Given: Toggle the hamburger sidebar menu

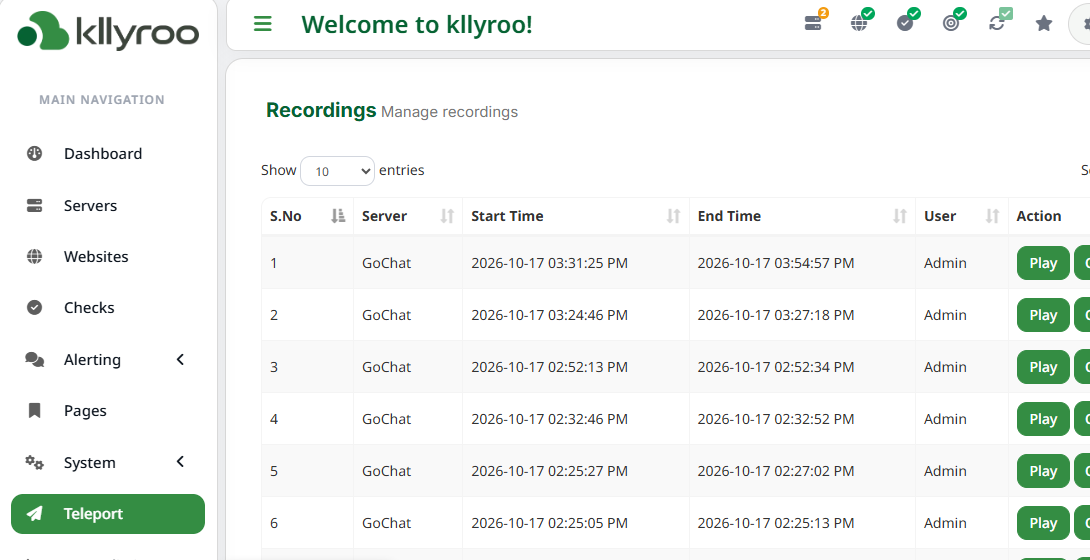Looking at the screenshot, I should (263, 24).
